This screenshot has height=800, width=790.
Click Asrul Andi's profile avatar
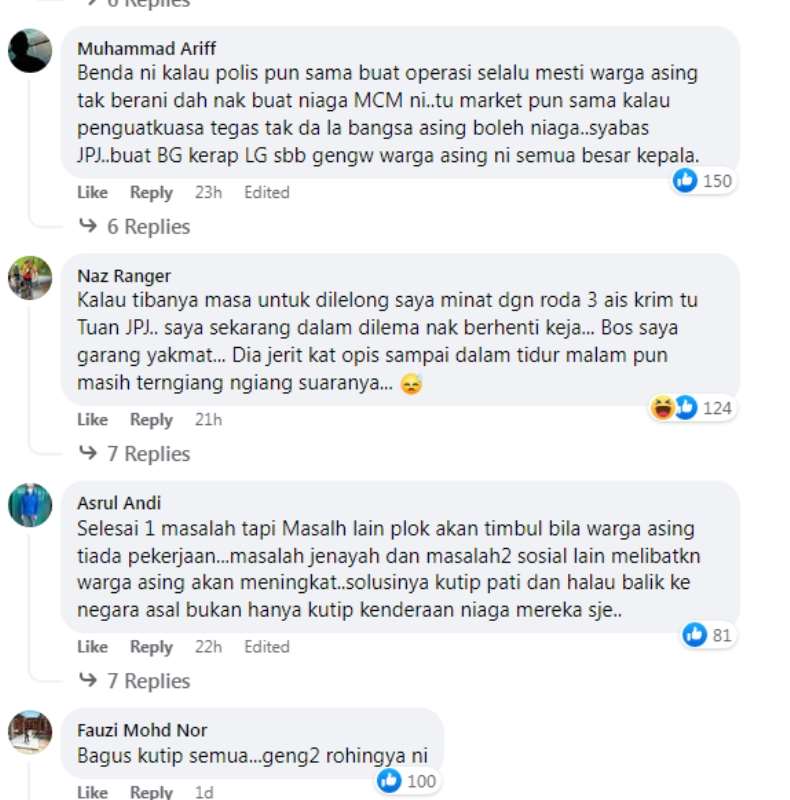[30, 505]
